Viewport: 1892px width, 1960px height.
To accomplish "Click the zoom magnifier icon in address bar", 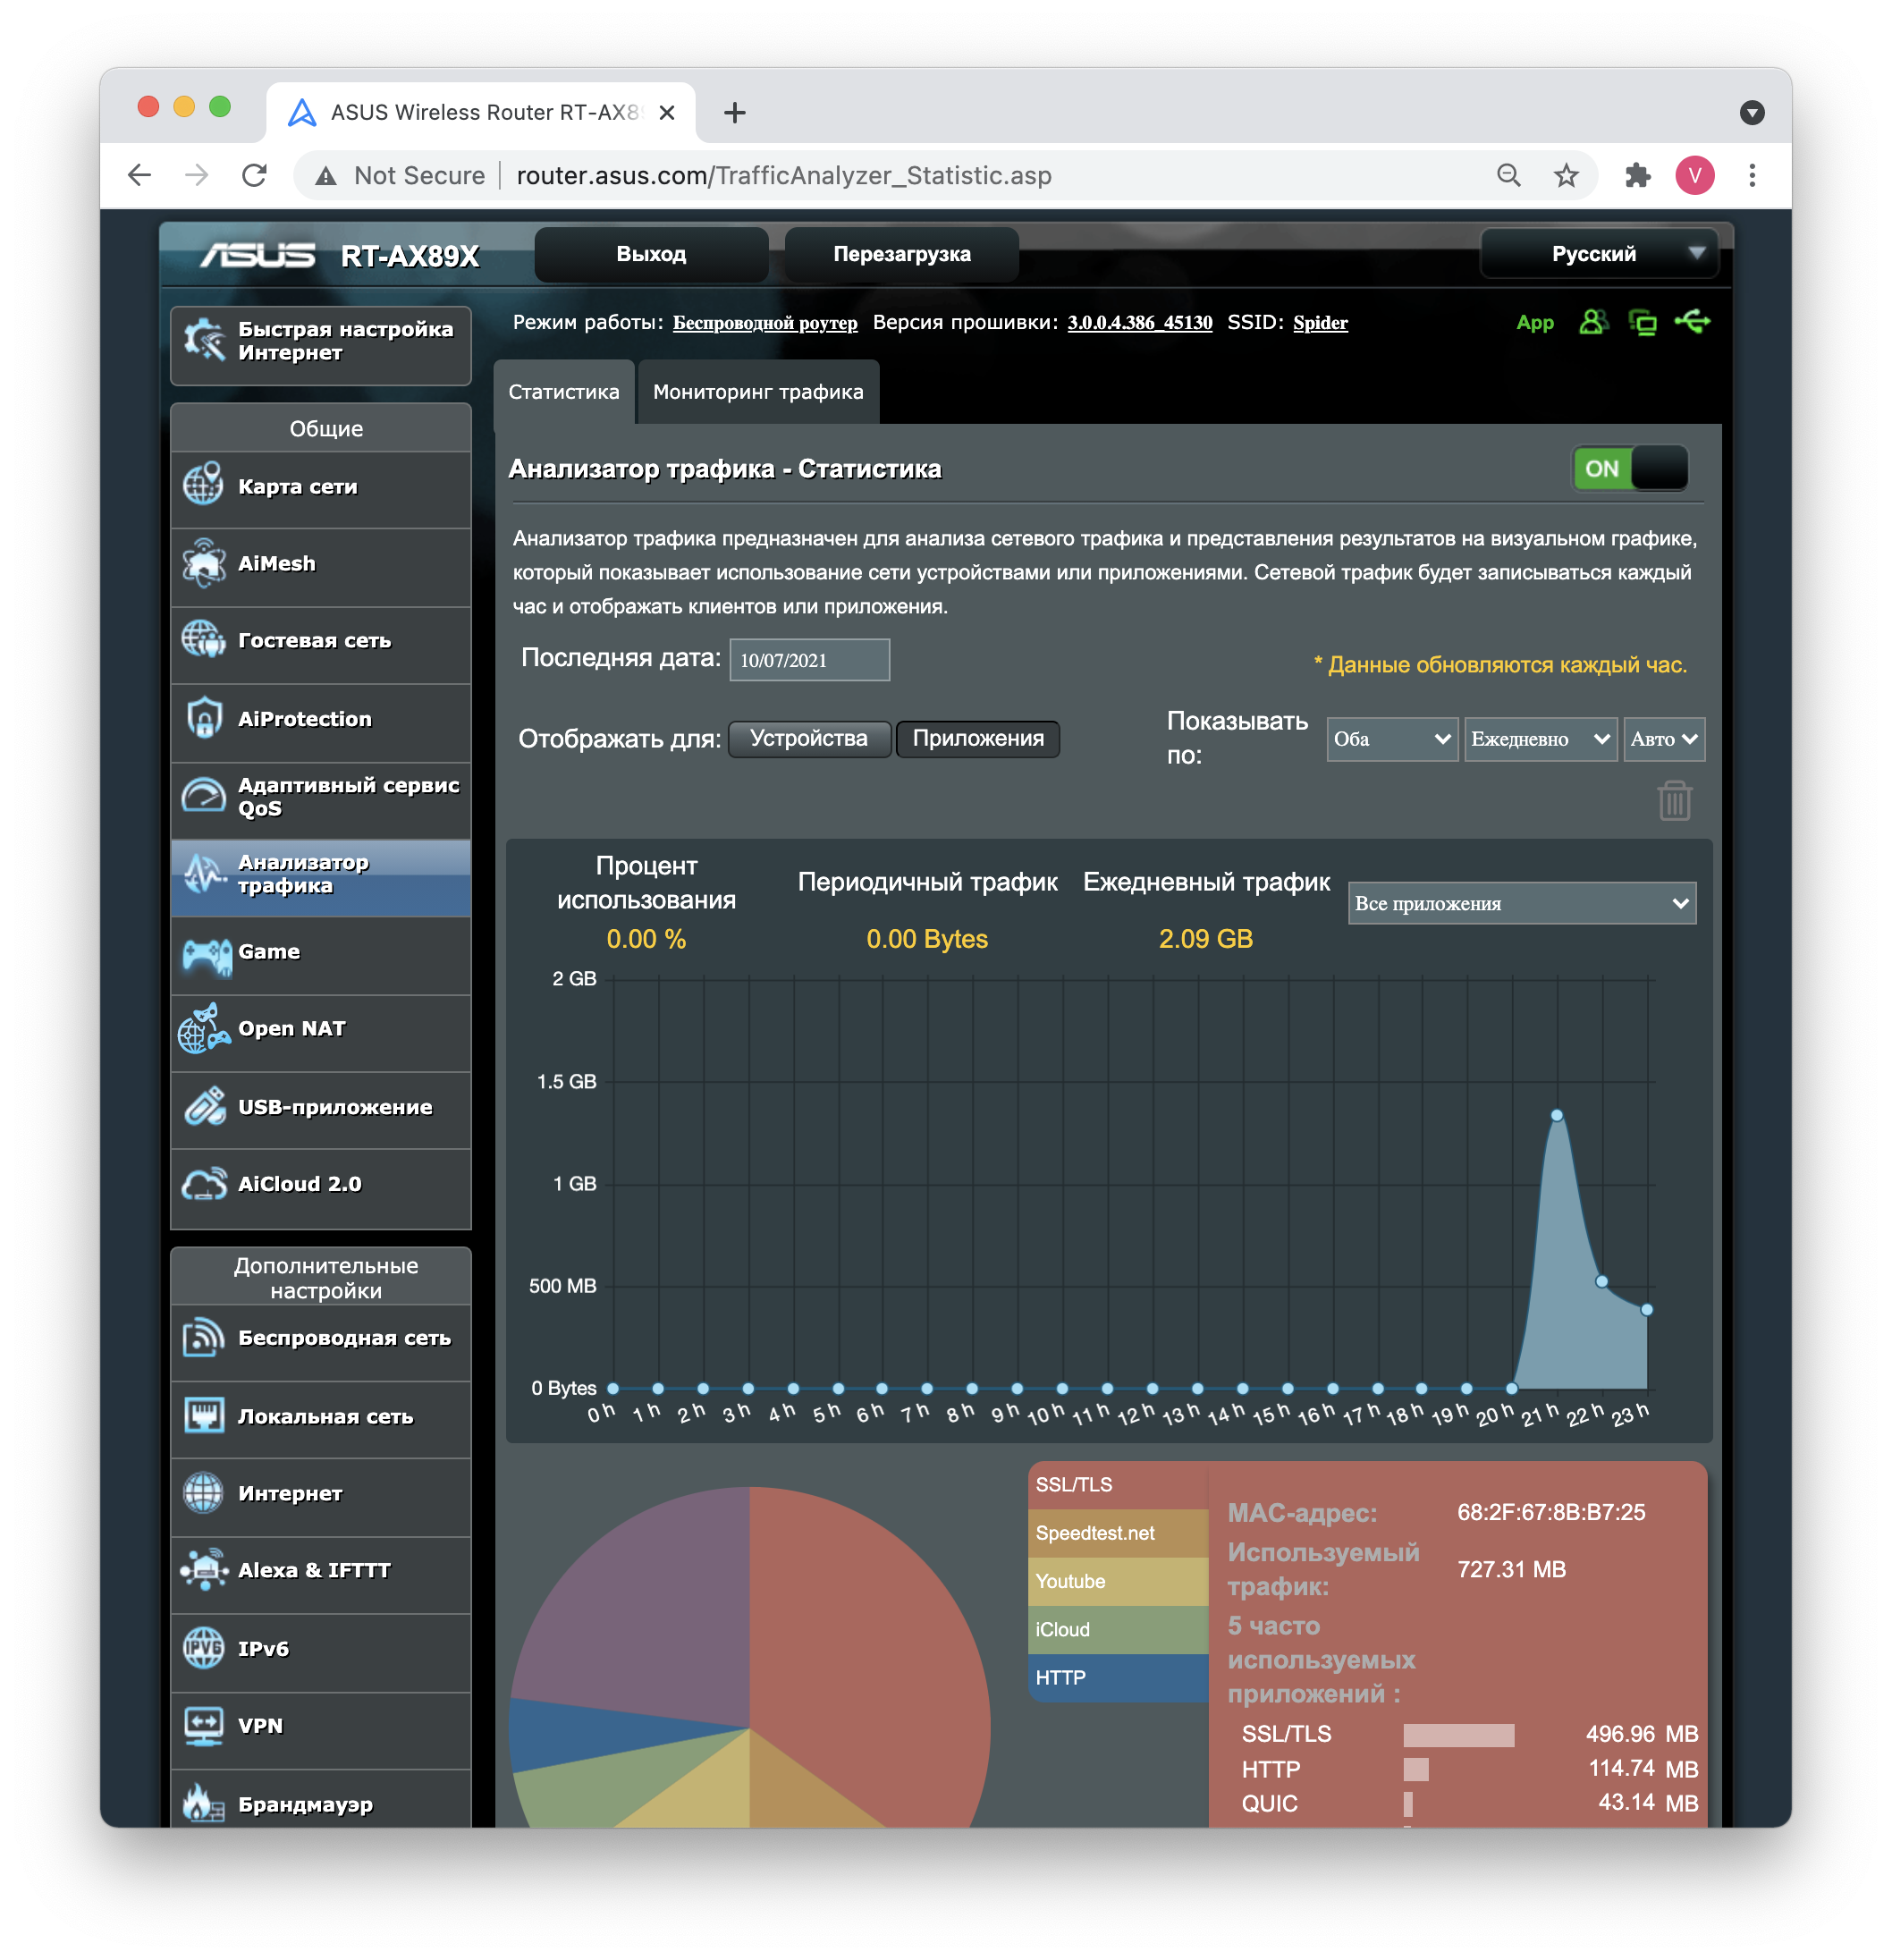I will [1509, 176].
